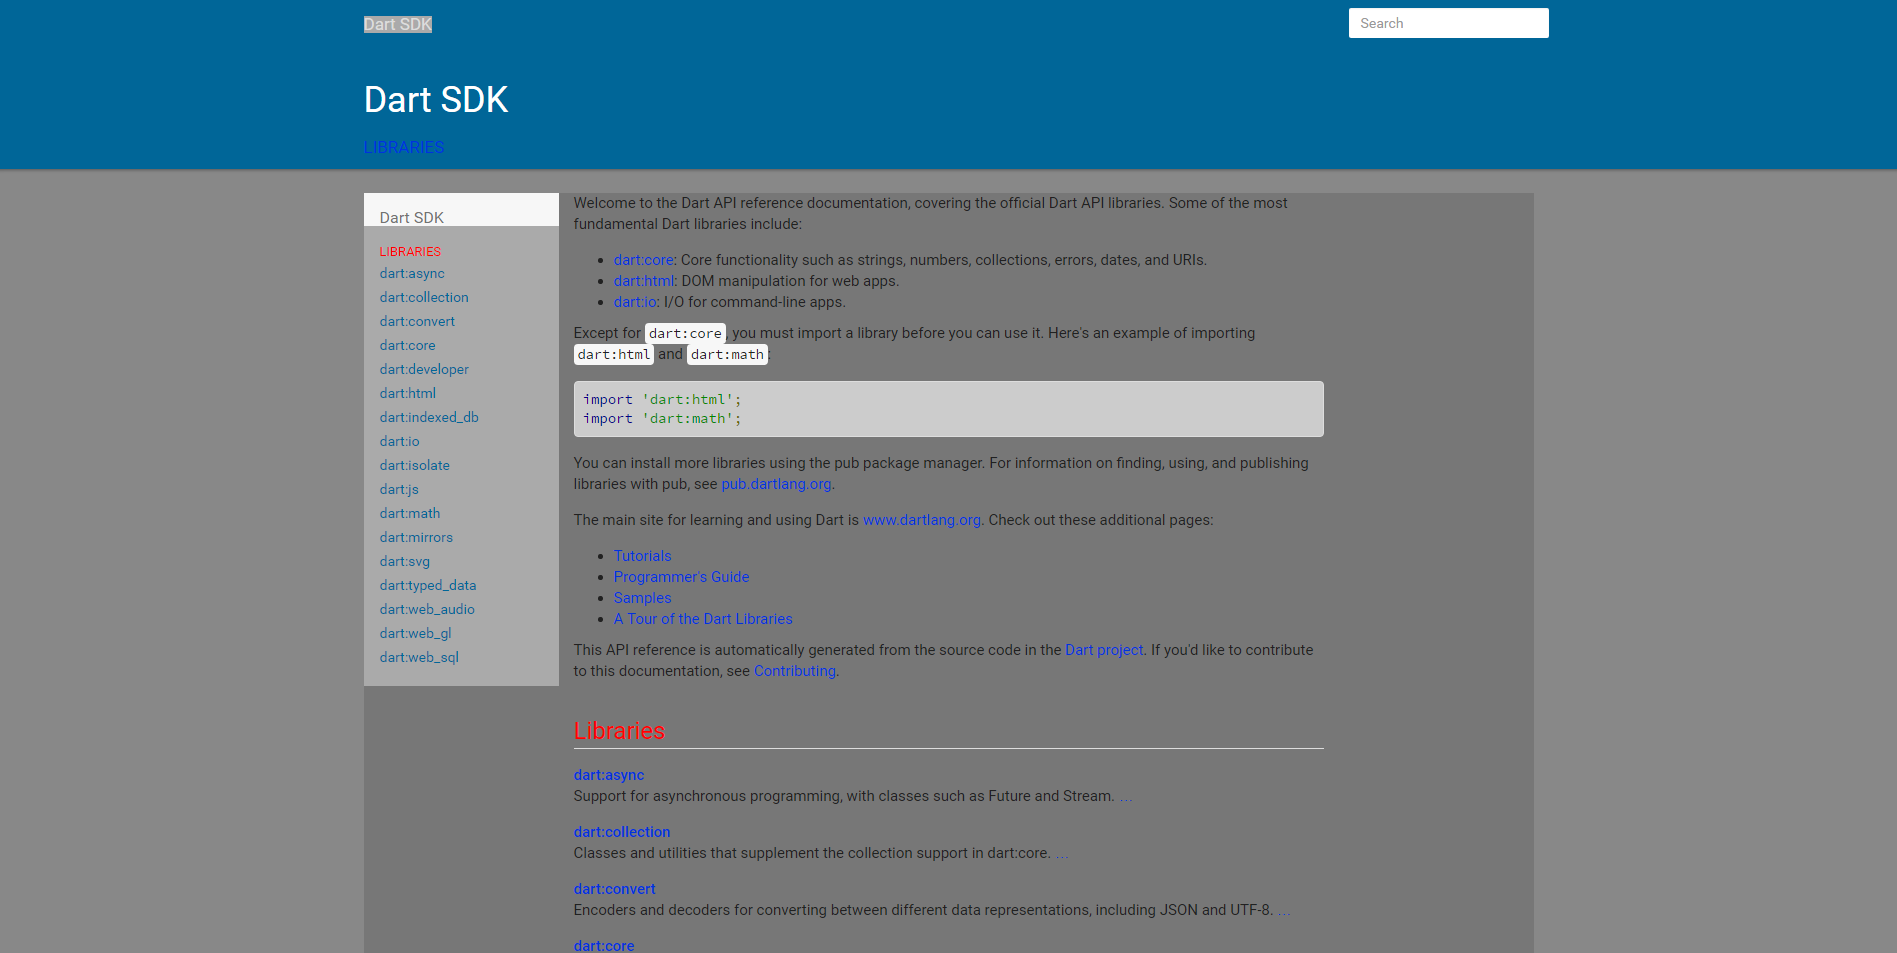Click the large Dart SDK page title
The height and width of the screenshot is (953, 1897).
pos(436,100)
